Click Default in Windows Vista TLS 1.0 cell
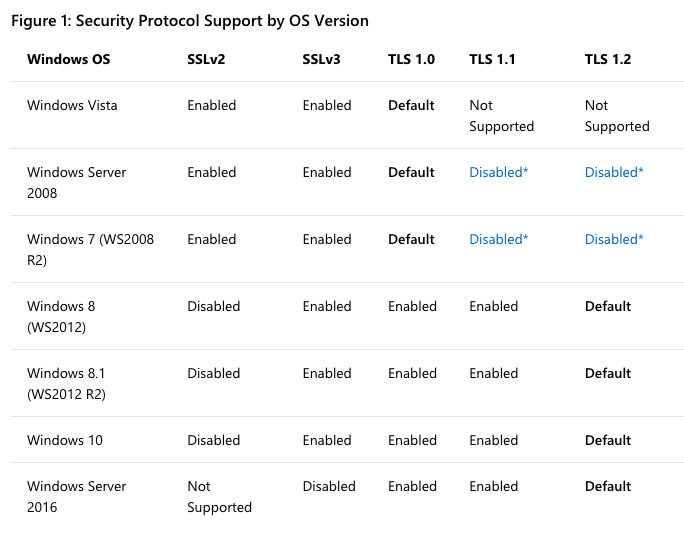 pyautogui.click(x=411, y=105)
